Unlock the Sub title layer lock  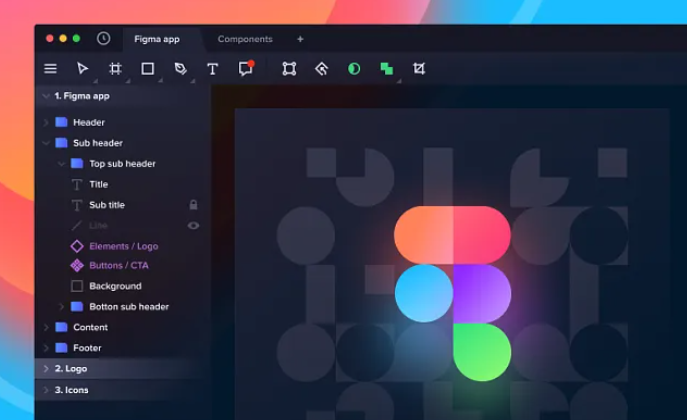pos(193,205)
